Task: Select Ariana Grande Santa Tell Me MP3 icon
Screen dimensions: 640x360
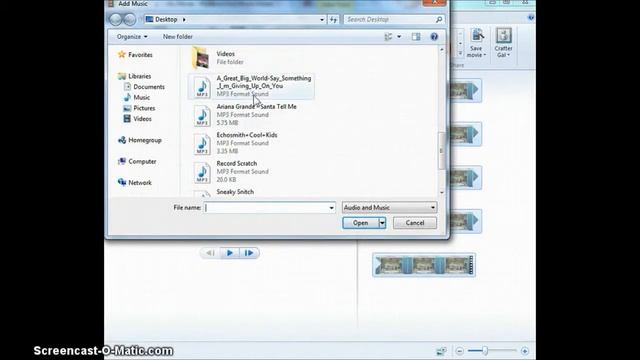Action: pos(202,116)
